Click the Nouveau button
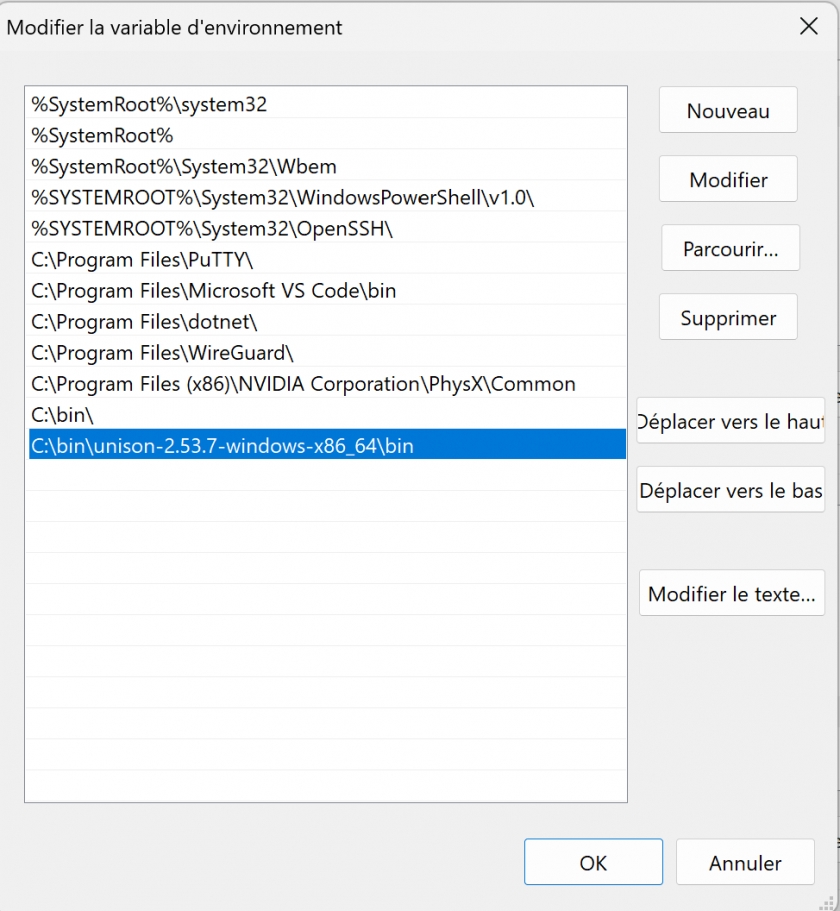Image resolution: width=840 pixels, height=911 pixels. coord(728,110)
